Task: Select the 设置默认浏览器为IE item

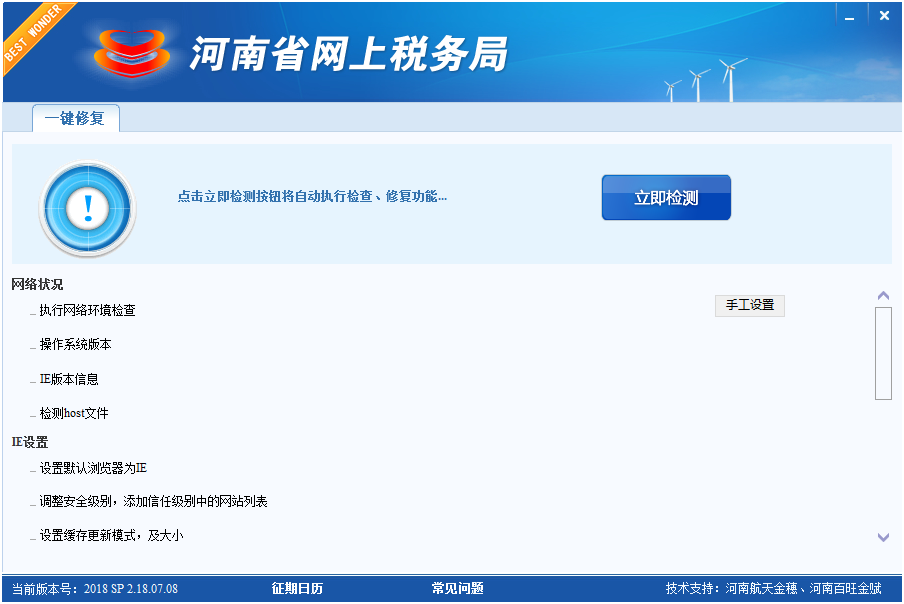Action: click(x=93, y=468)
